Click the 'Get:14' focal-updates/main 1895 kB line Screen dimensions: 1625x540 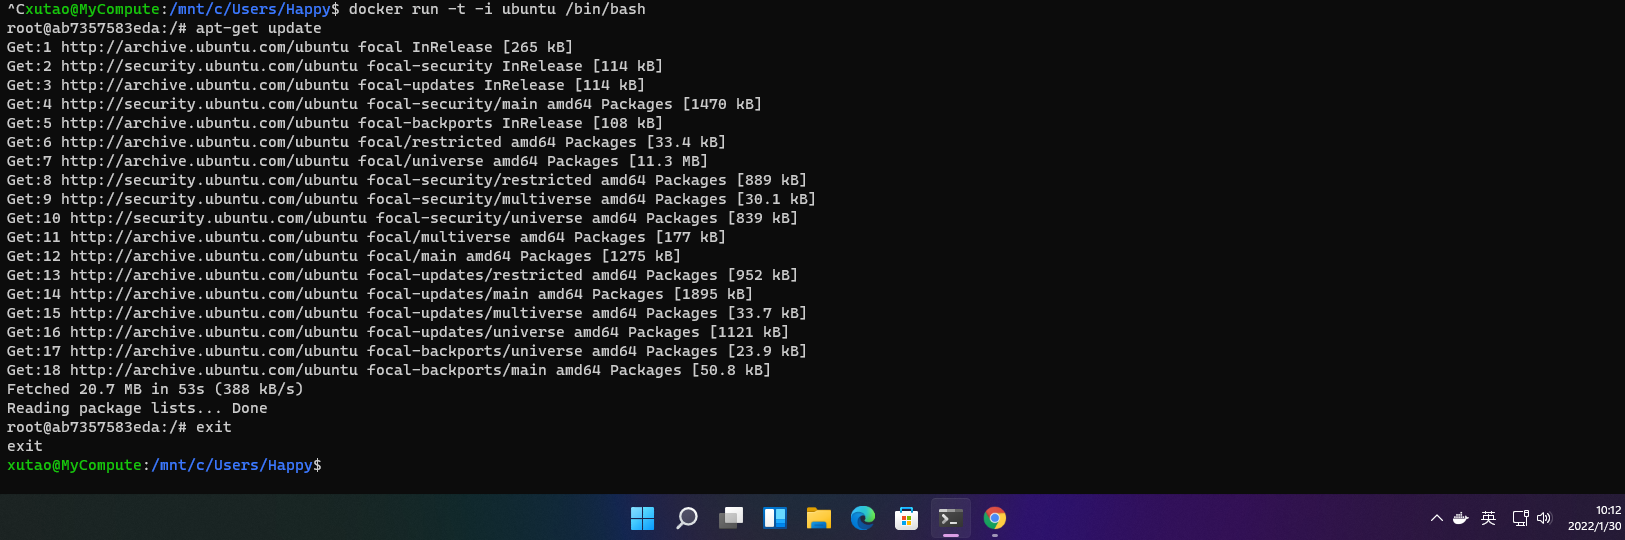coord(380,294)
